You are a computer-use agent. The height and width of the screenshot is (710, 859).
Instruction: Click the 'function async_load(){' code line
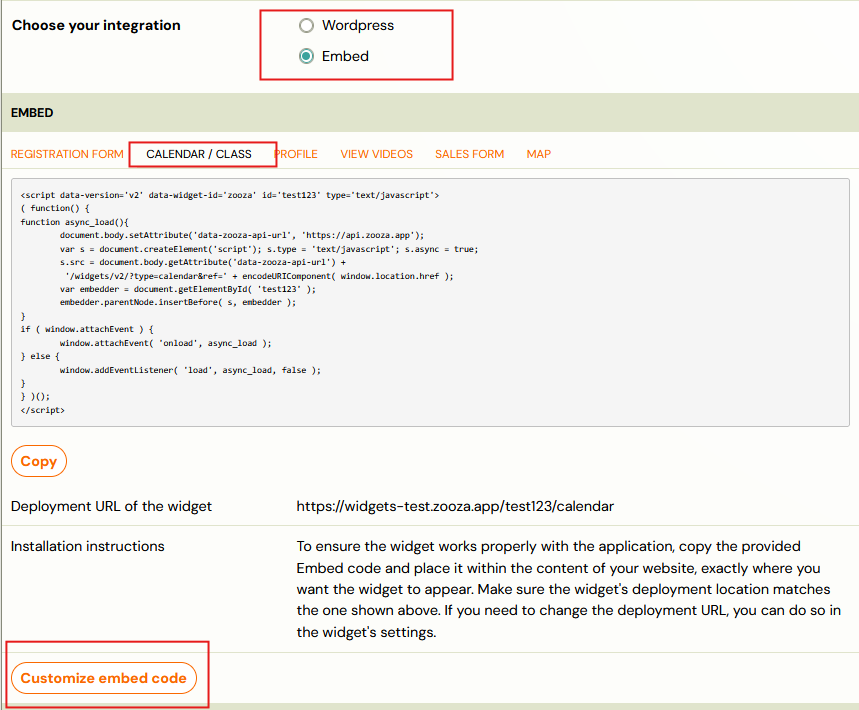pyautogui.click(x=75, y=222)
